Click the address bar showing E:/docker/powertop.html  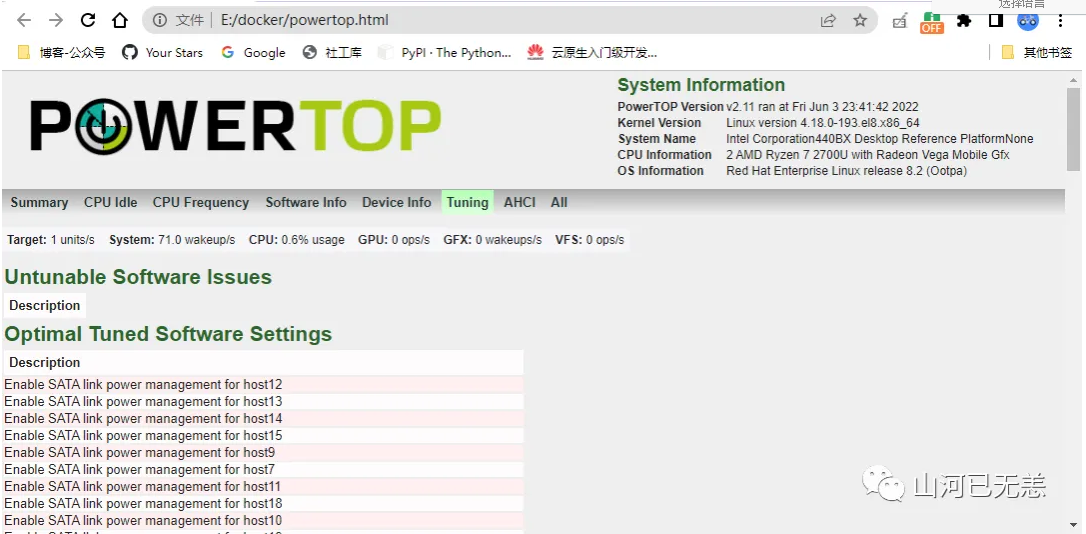(x=500, y=20)
